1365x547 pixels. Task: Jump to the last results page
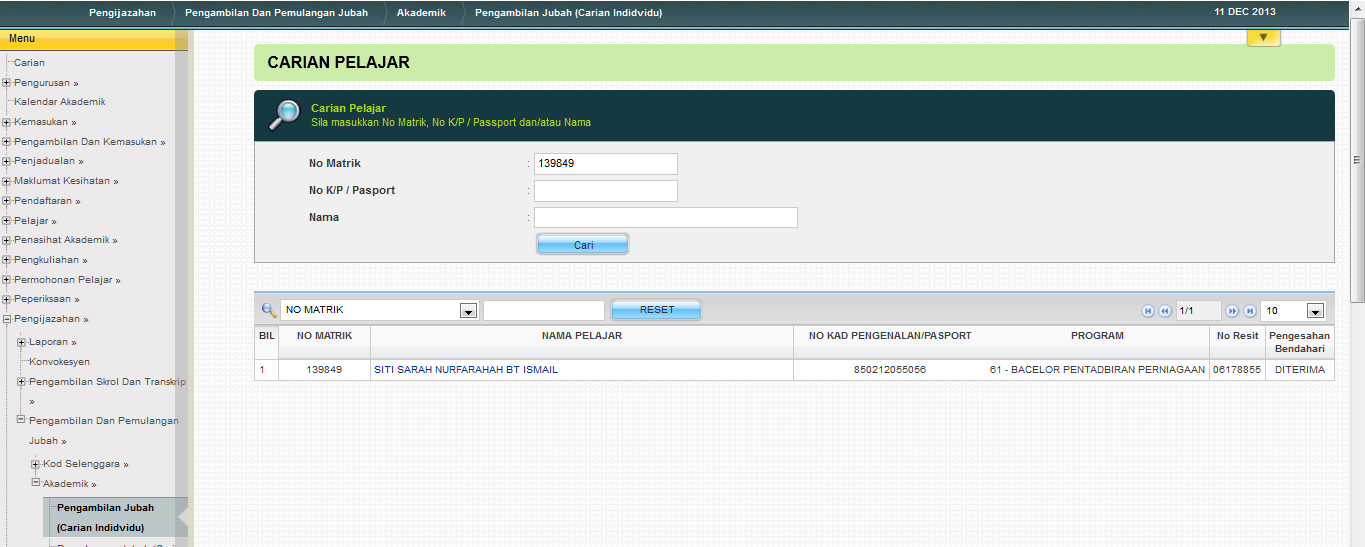coord(1249,311)
